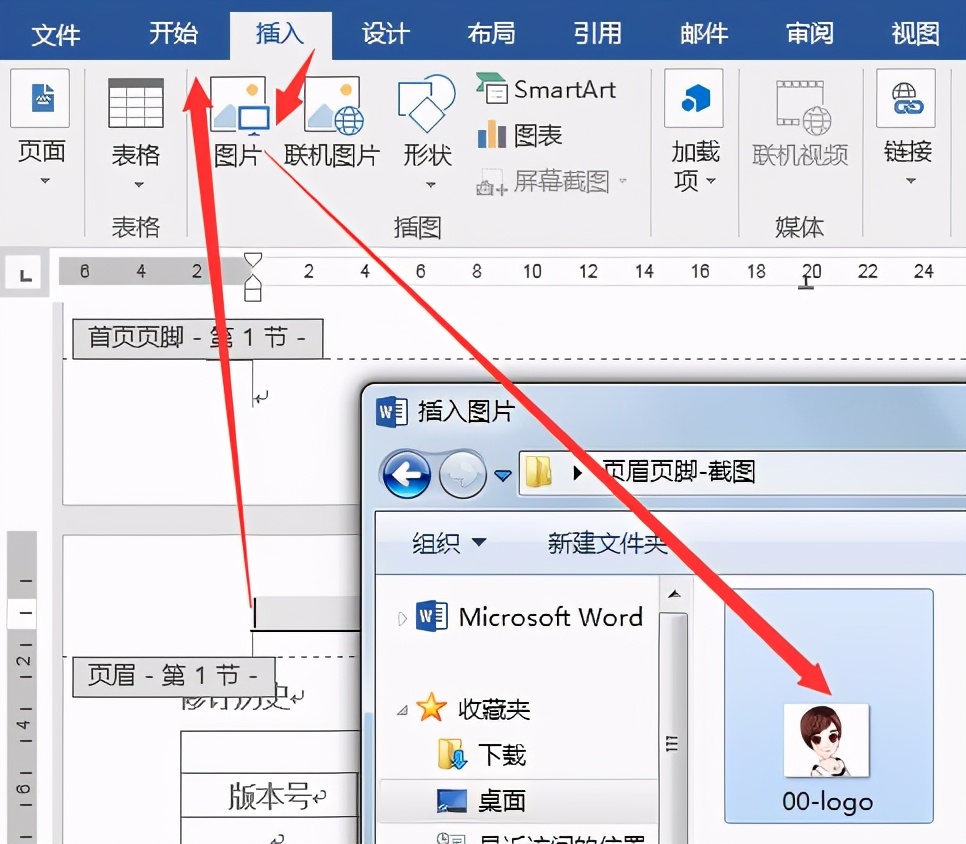
Task: Switch to the 设计 ribbon tab
Action: (383, 33)
